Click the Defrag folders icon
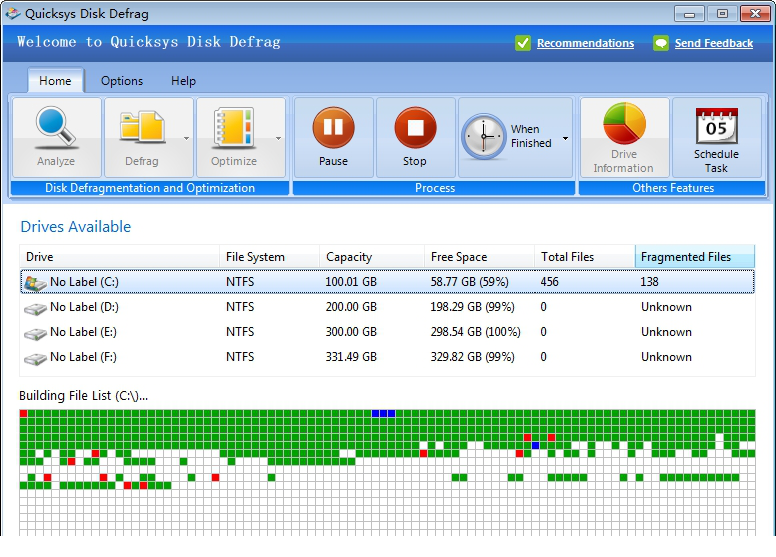This screenshot has width=776, height=557. pyautogui.click(x=142, y=127)
